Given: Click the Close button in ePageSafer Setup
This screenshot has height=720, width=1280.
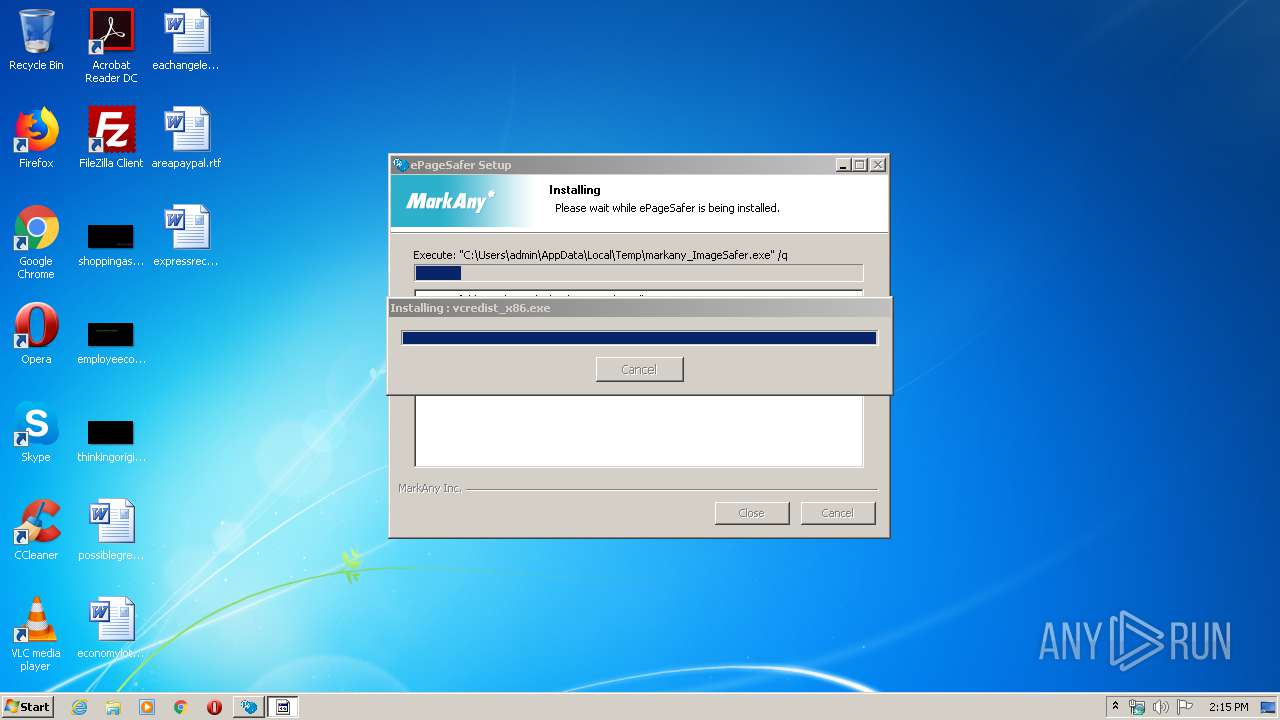Looking at the screenshot, I should click(751, 513).
